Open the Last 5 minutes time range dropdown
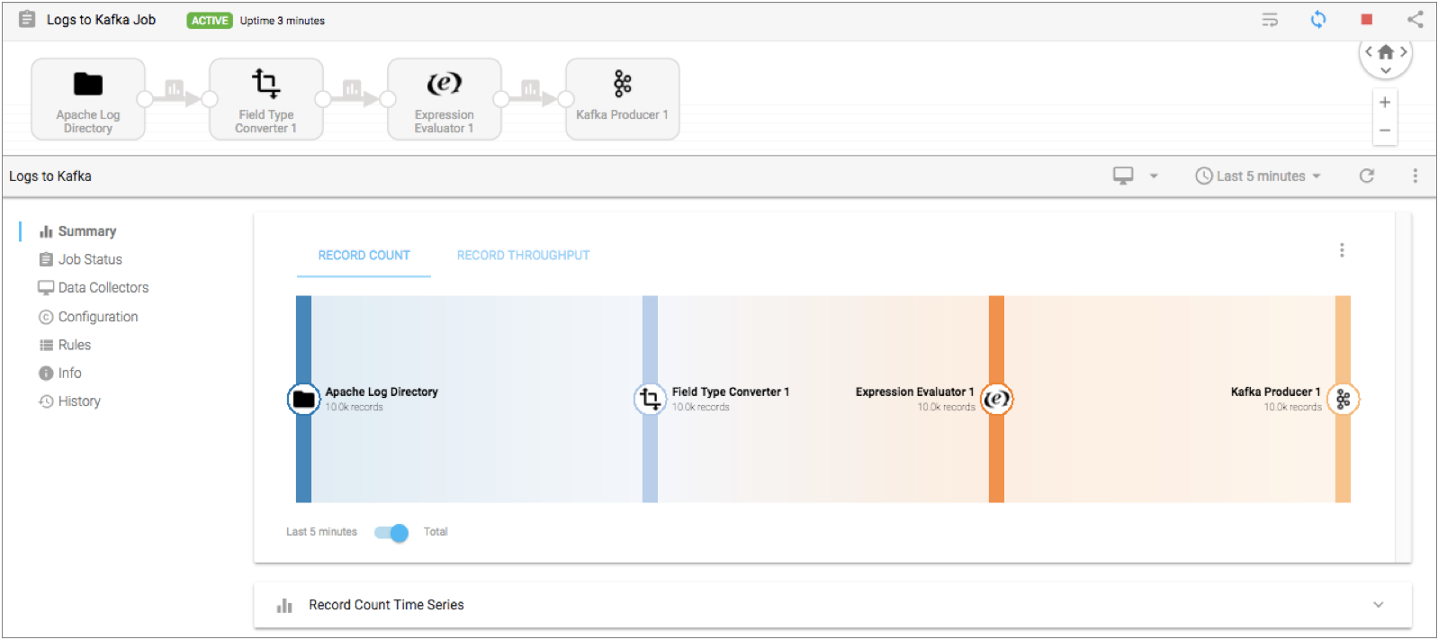The width and height of the screenshot is (1438, 640). tap(1259, 176)
